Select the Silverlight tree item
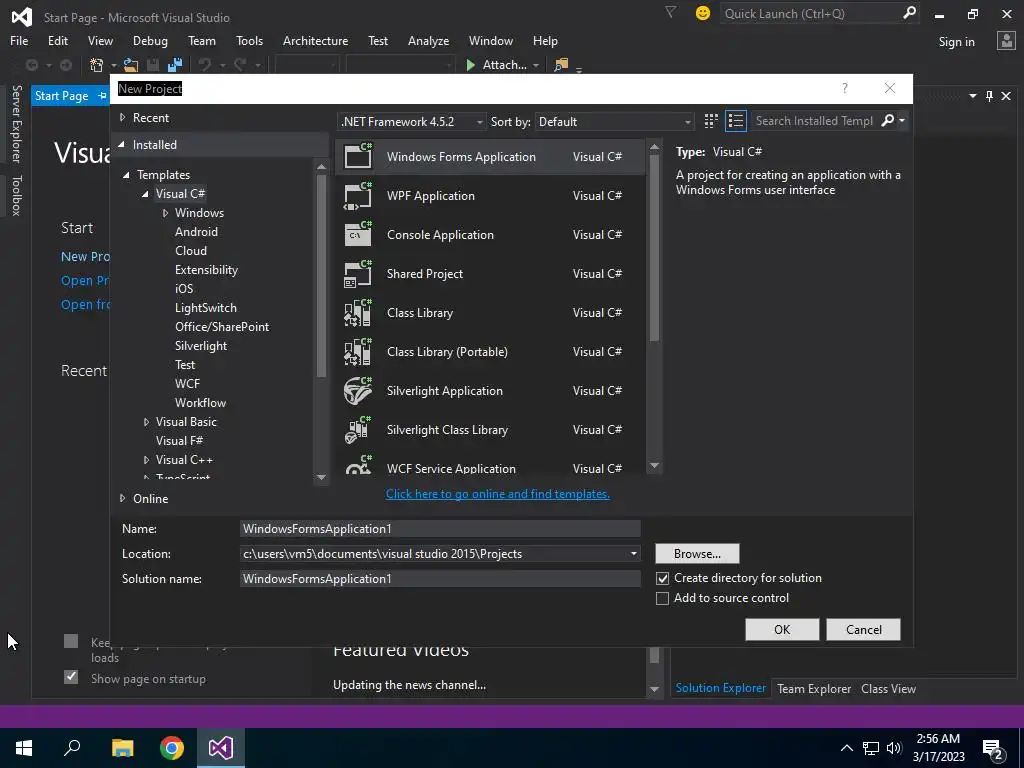 201,345
